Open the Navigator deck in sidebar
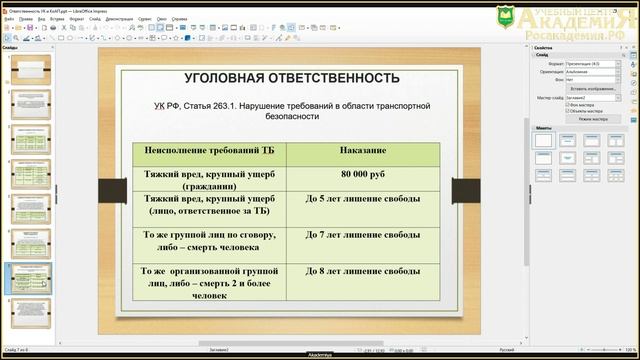Viewport: 640px width, 360px height. [x=634, y=83]
